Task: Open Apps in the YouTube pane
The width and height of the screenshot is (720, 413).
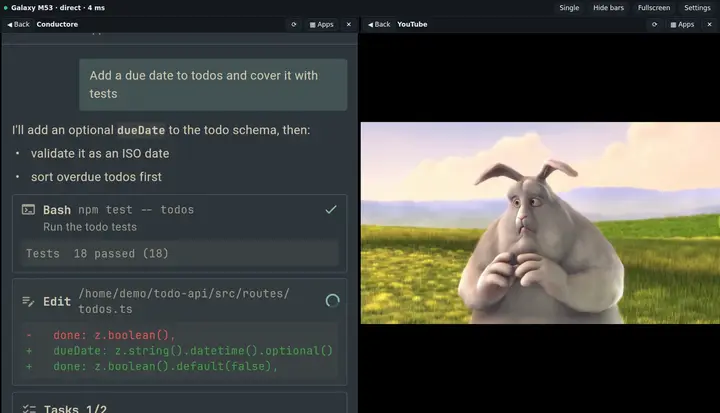Action: (x=682, y=24)
